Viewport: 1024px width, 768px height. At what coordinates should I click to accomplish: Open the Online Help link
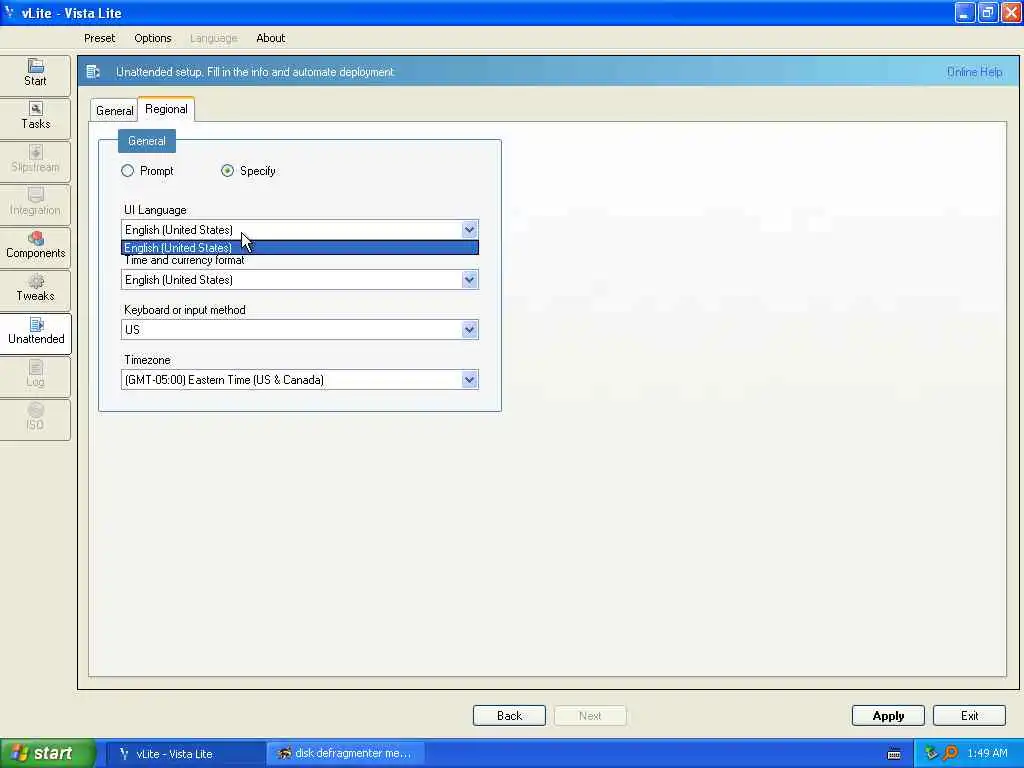[974, 72]
